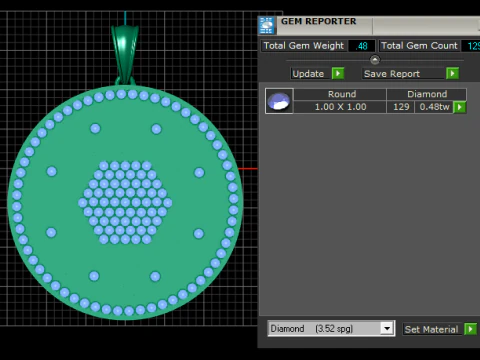Image resolution: width=480 pixels, height=360 pixels.
Task: Select the round gem thumbnail
Action: tap(279, 101)
